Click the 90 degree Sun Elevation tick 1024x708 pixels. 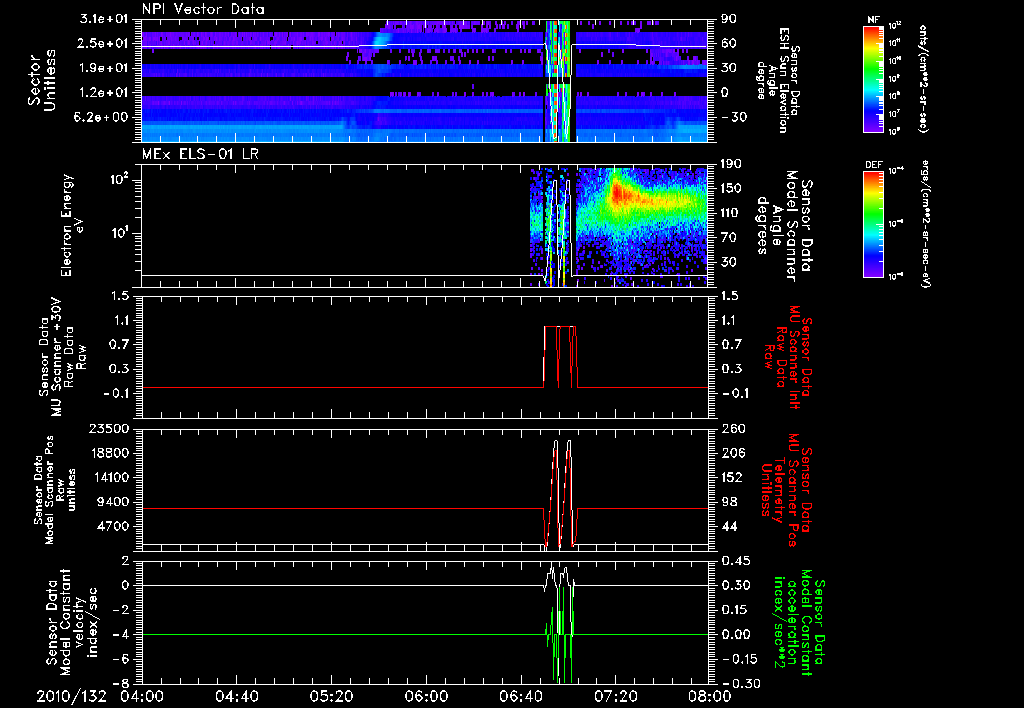pyautogui.click(x=729, y=19)
